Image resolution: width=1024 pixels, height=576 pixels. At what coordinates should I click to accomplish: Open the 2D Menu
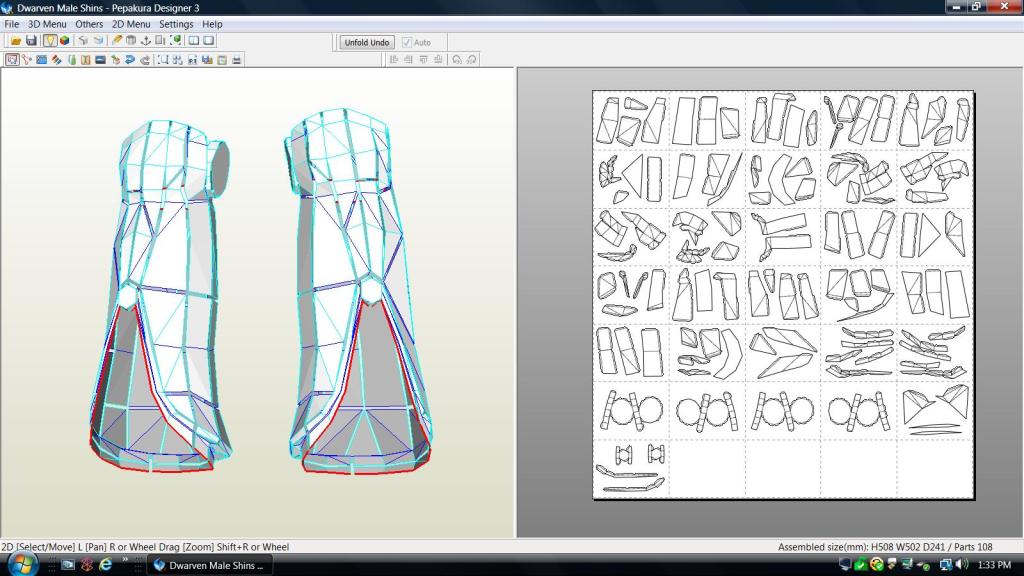131,24
